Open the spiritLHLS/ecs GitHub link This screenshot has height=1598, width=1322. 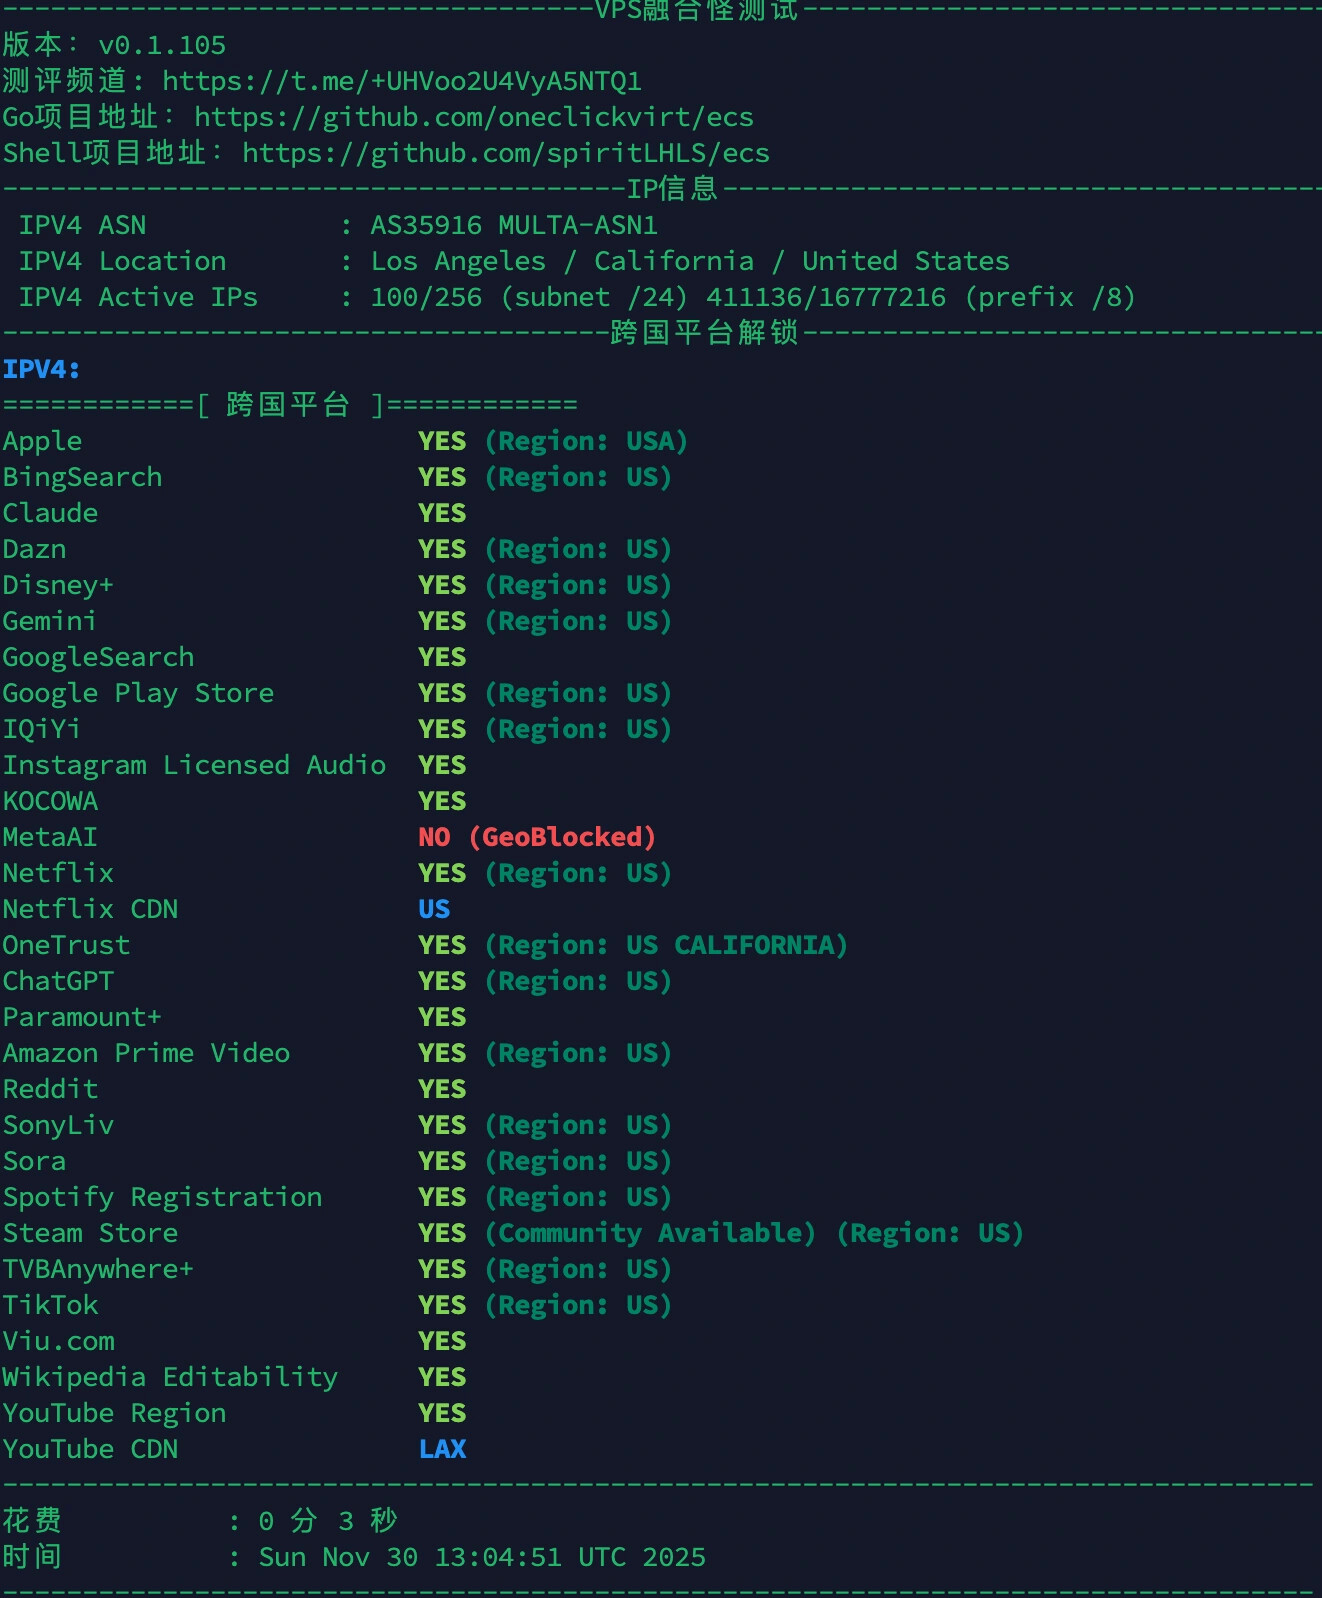coord(506,153)
